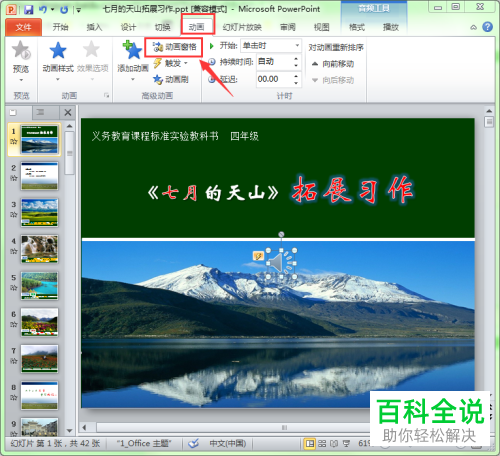500x456 pixels.
Task: Click subtitle text 义务教育课程标准实验教科书
Action: tap(155, 136)
